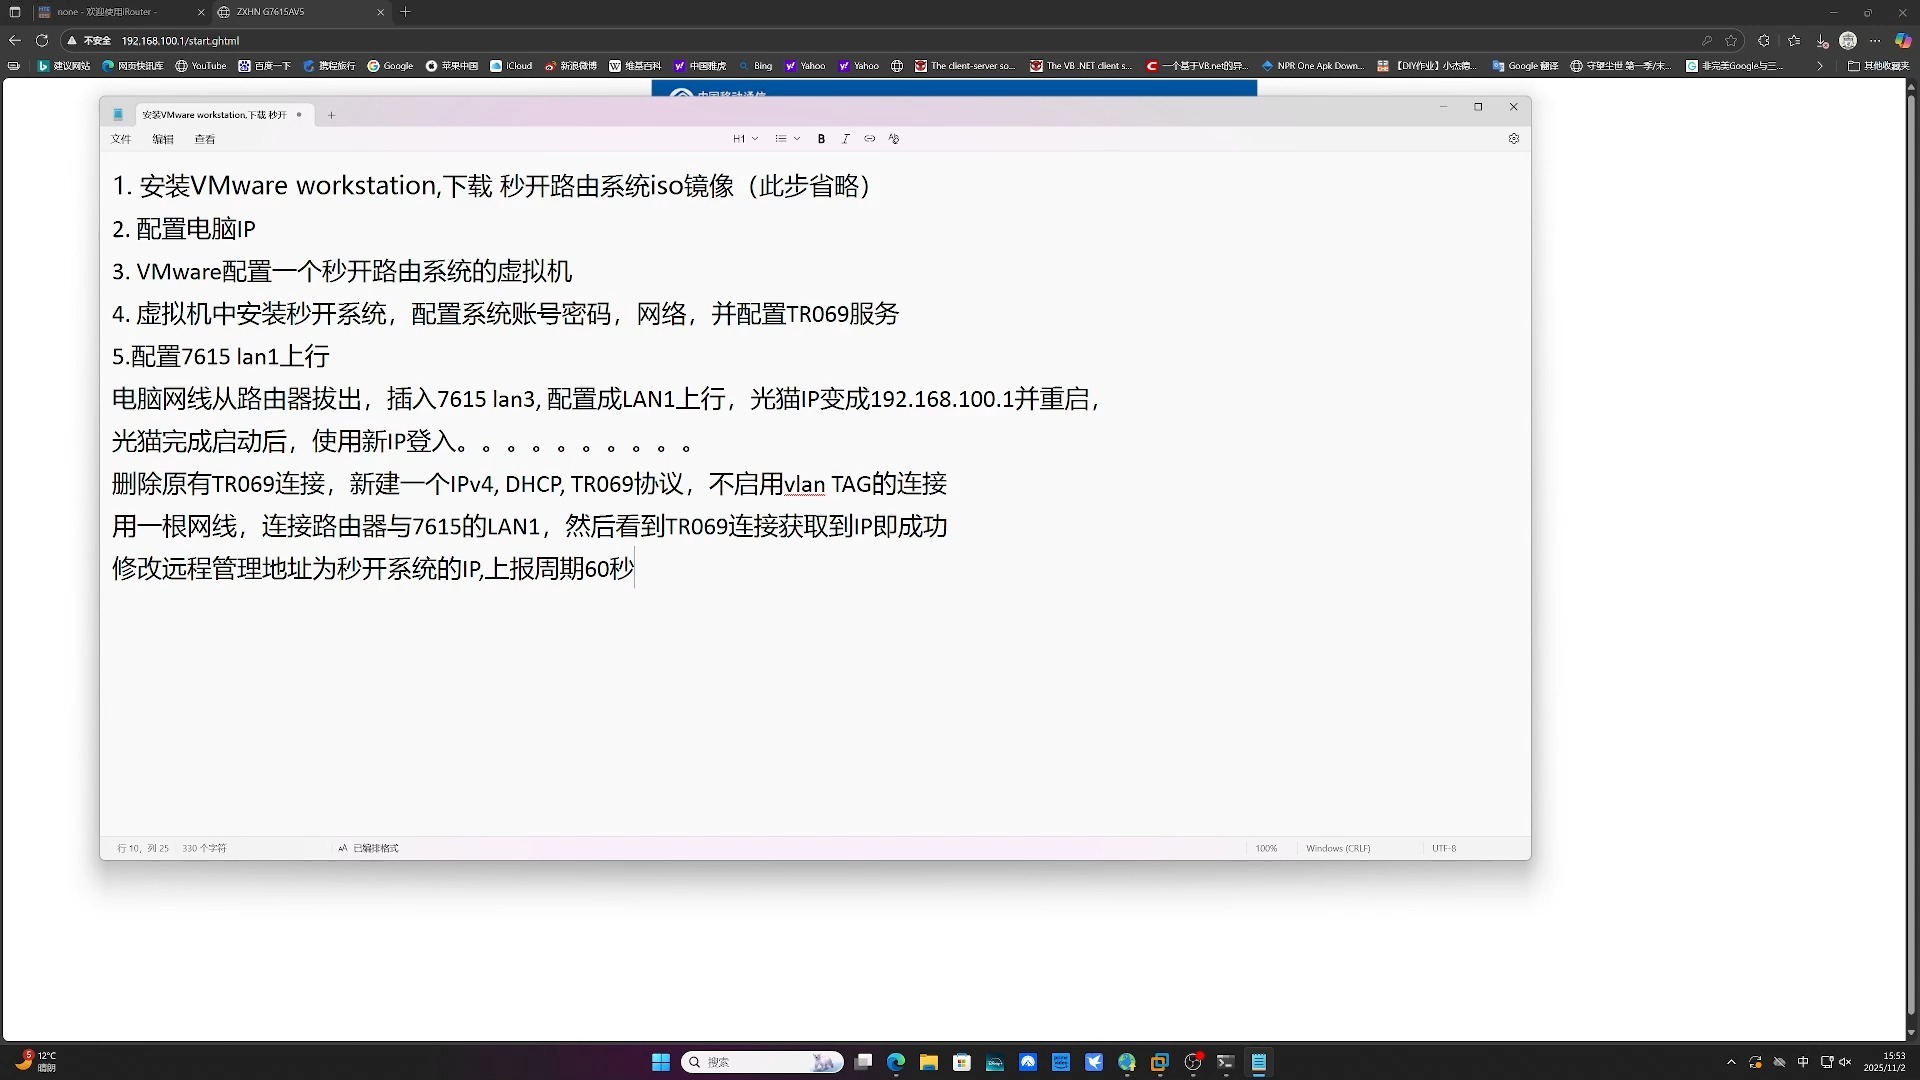Click the 100% zoom level indicator
Screen dimensions: 1920x1080
1266,848
